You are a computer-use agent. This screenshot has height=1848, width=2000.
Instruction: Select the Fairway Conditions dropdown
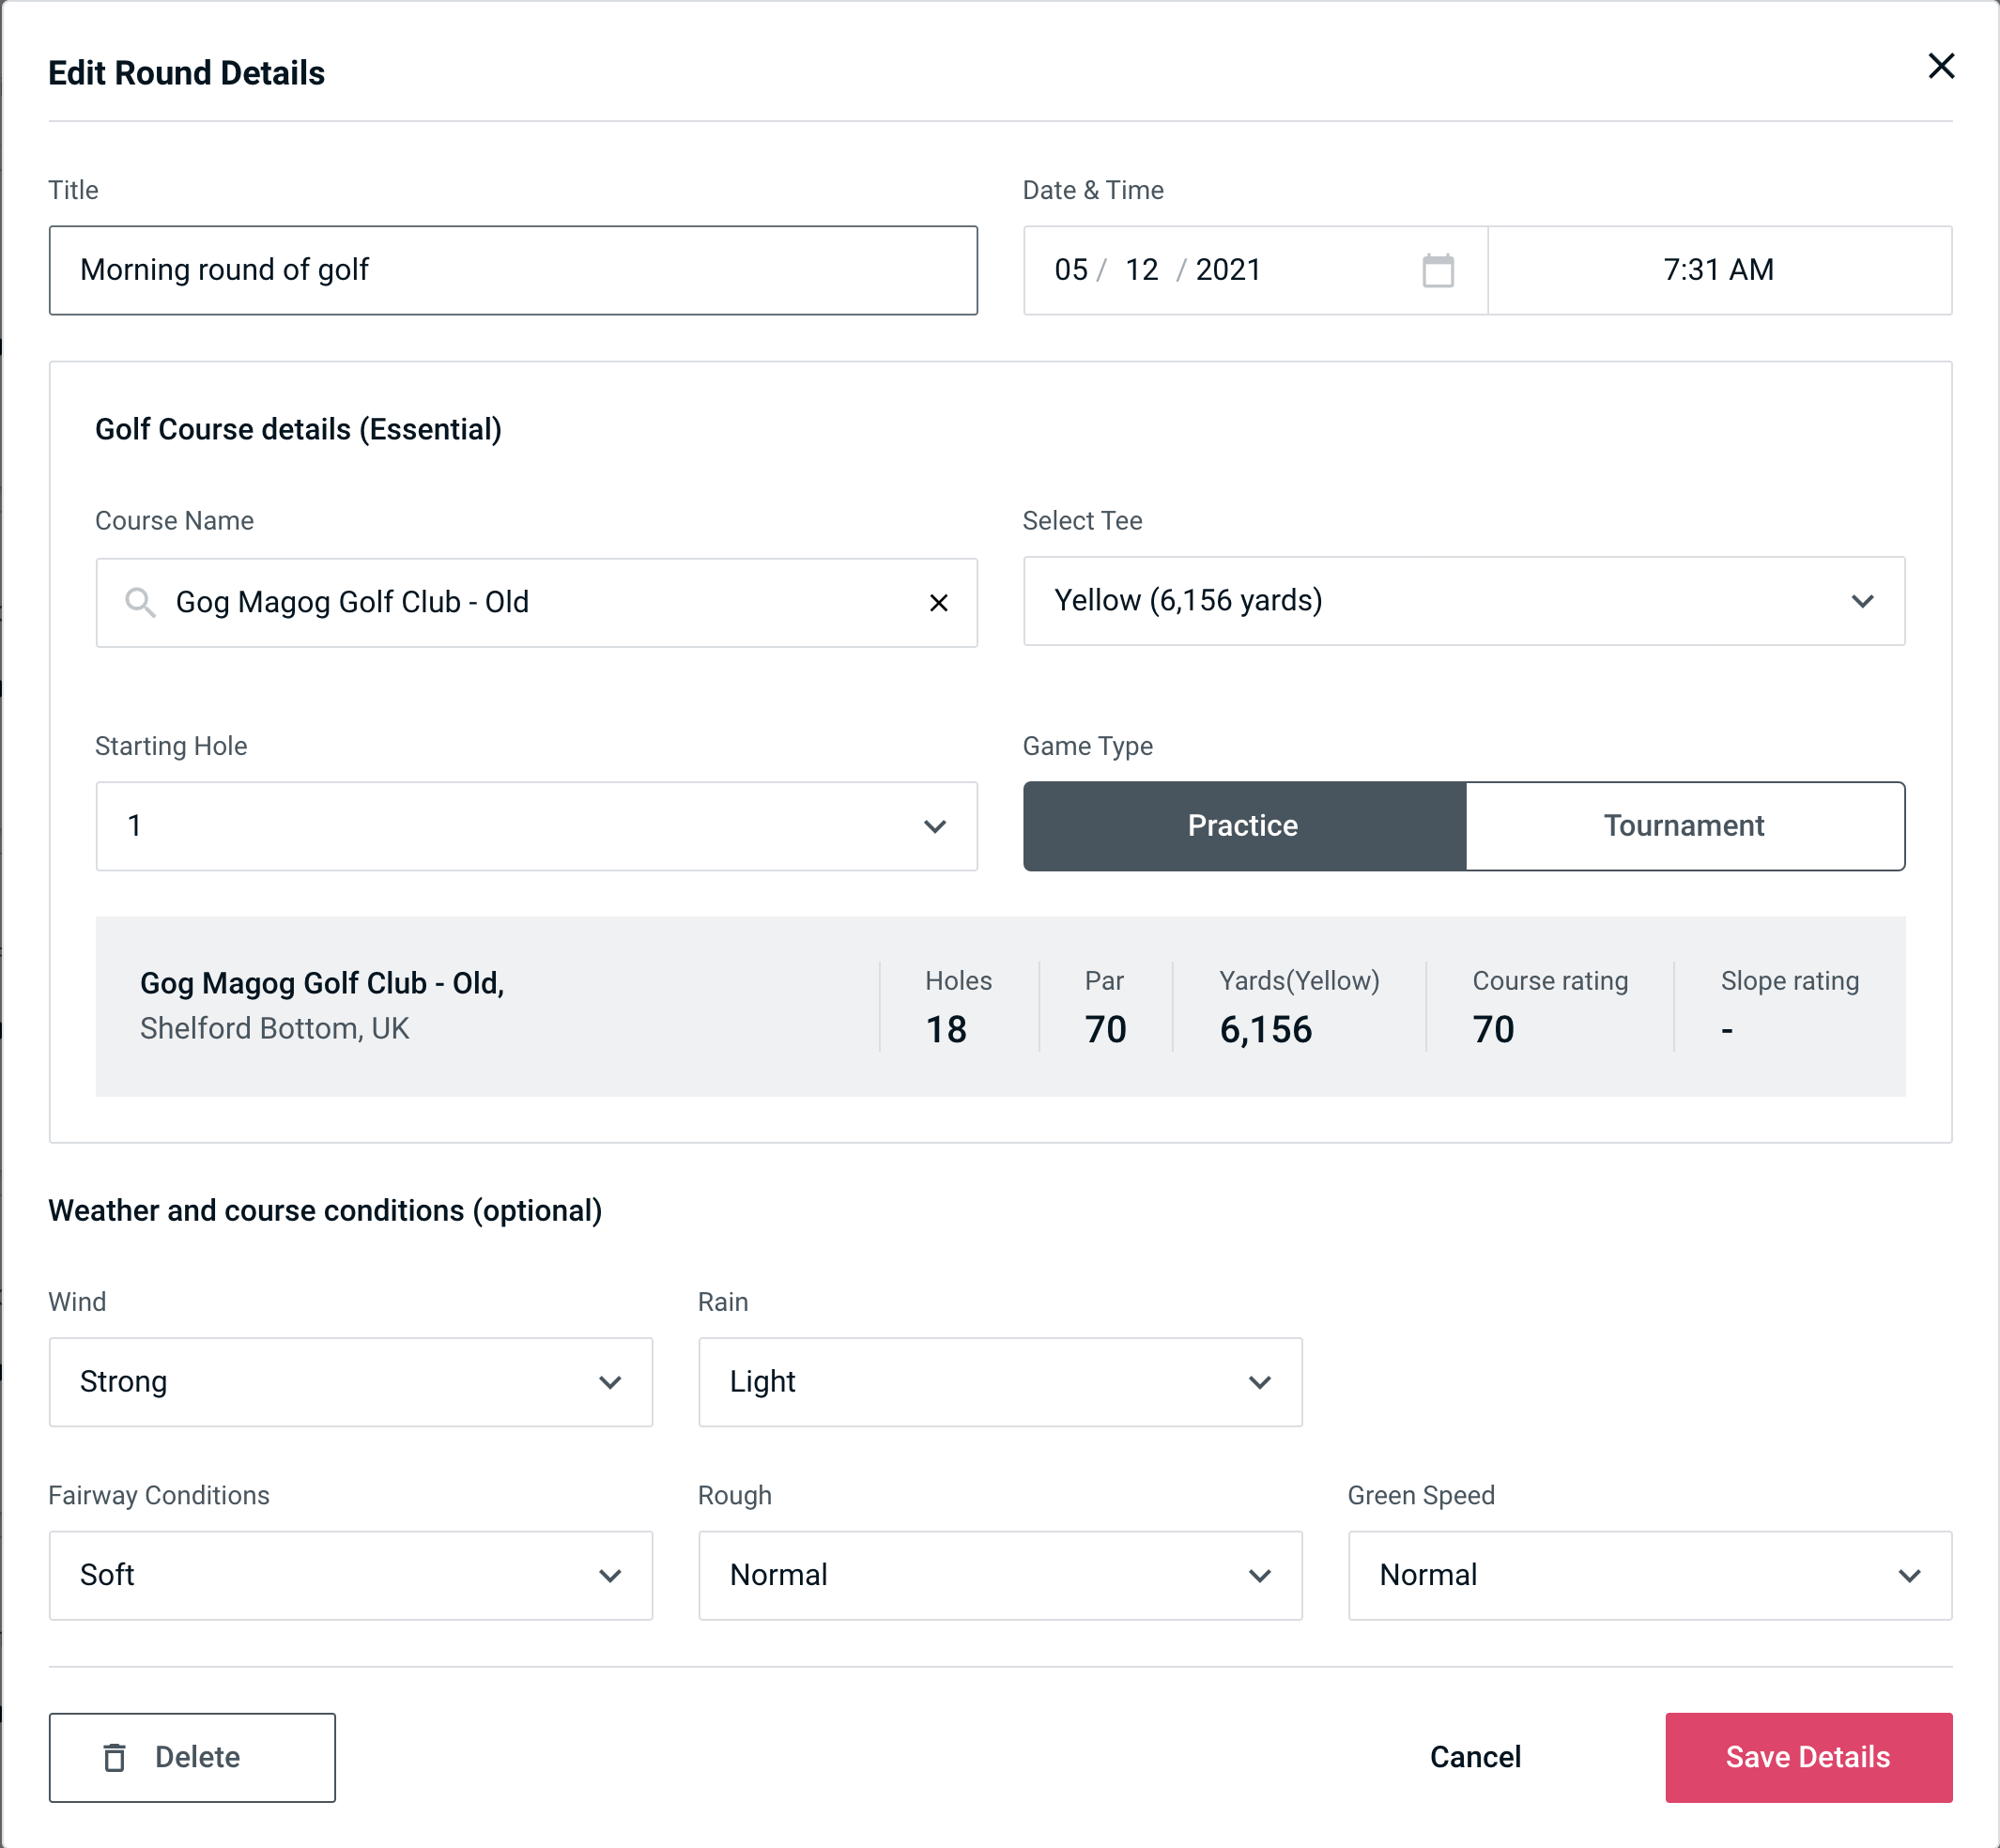(x=350, y=1575)
